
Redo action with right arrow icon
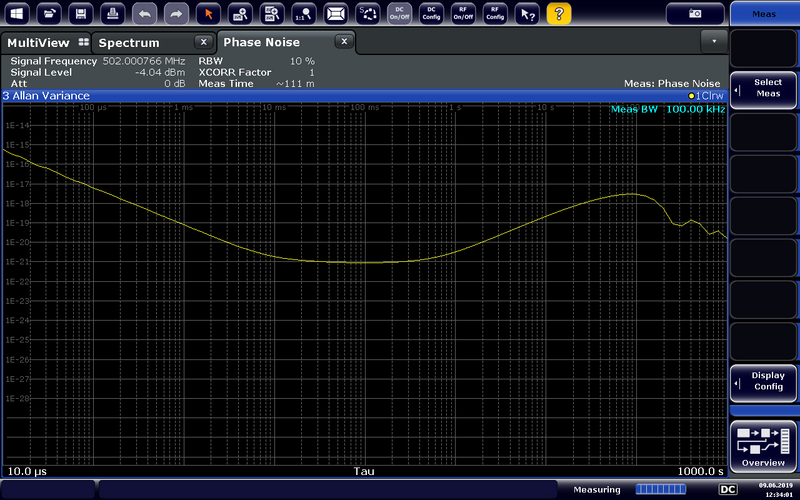point(176,13)
